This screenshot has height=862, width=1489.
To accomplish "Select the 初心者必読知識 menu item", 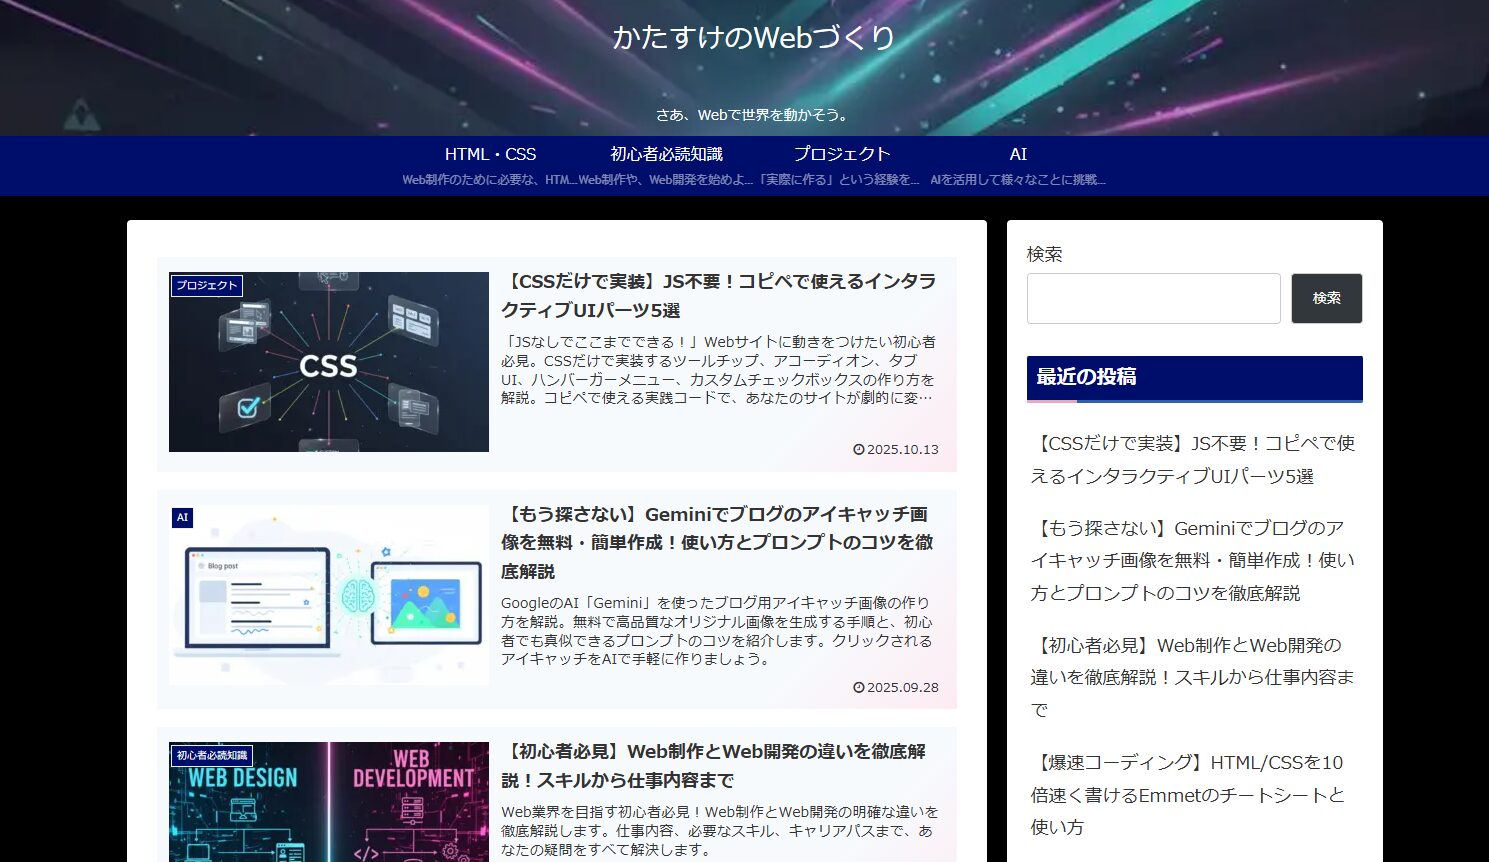I will coord(666,155).
